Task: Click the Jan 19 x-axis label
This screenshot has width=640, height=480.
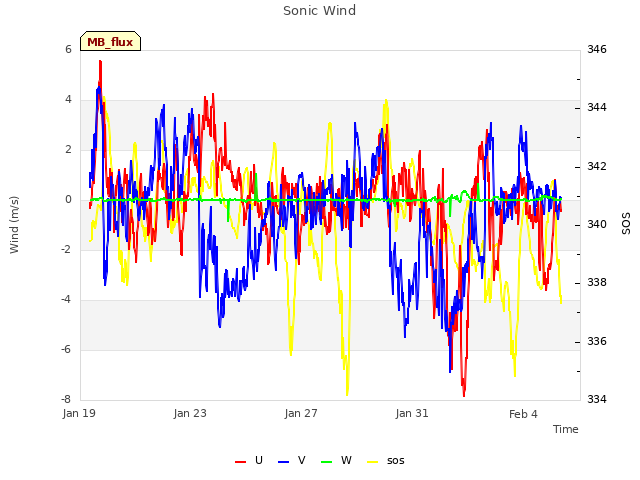Action: [x=79, y=413]
